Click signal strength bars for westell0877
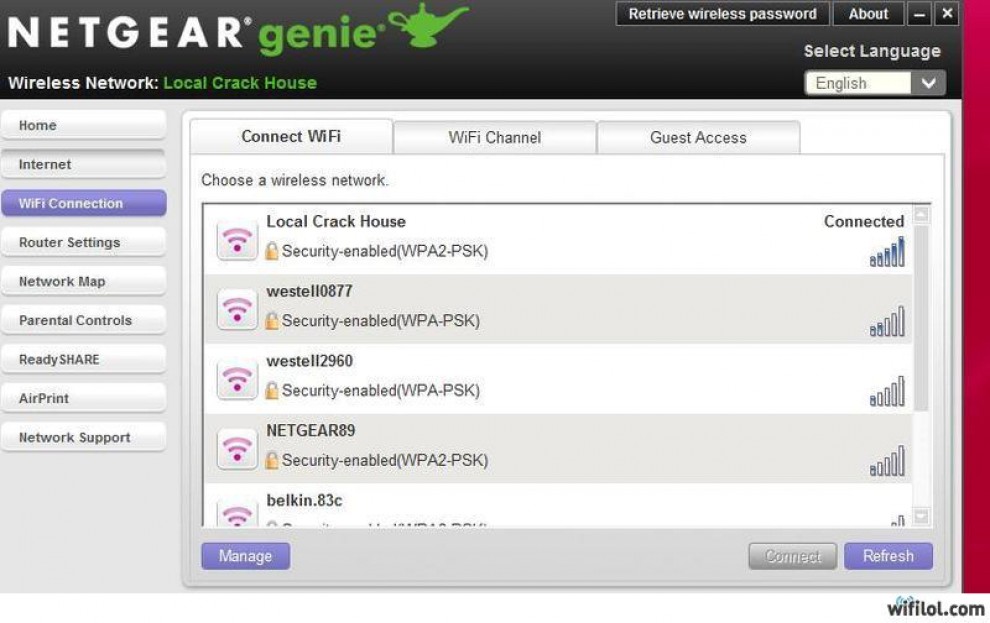990x623 pixels. 887,321
